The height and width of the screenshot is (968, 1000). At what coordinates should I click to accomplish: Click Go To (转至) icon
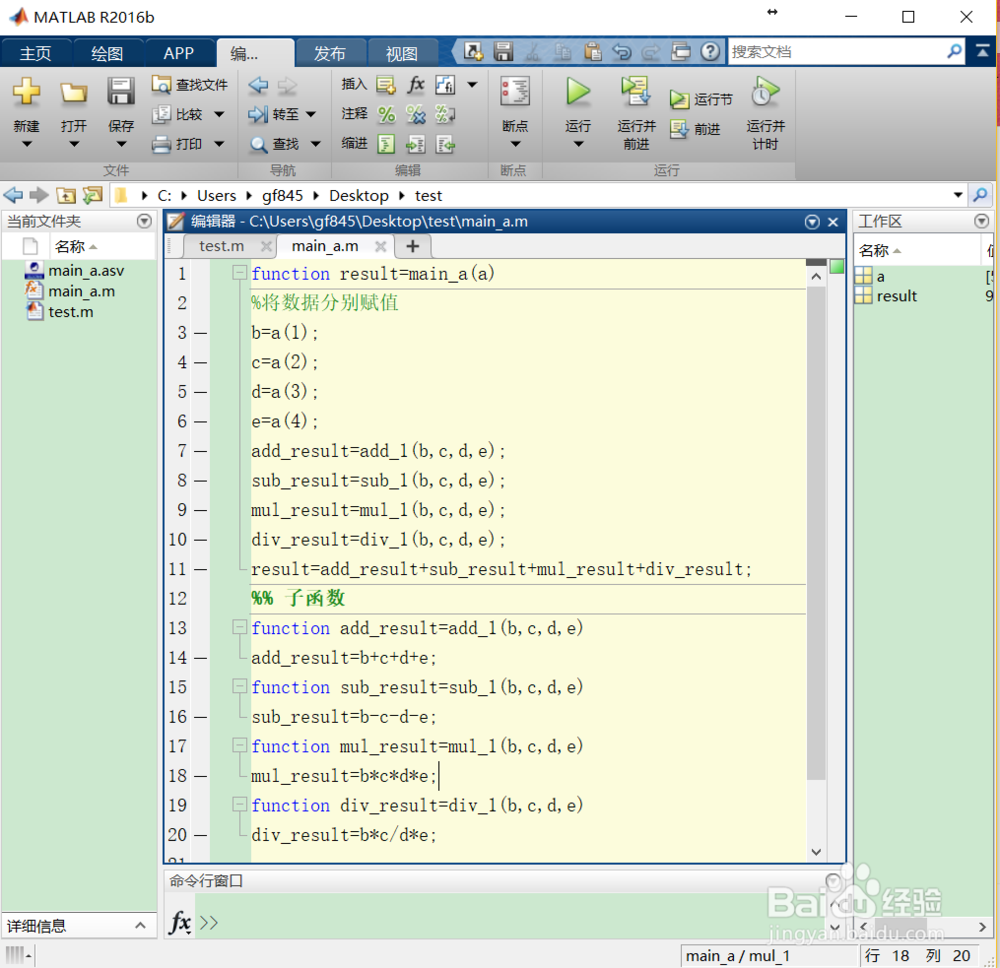(x=258, y=114)
